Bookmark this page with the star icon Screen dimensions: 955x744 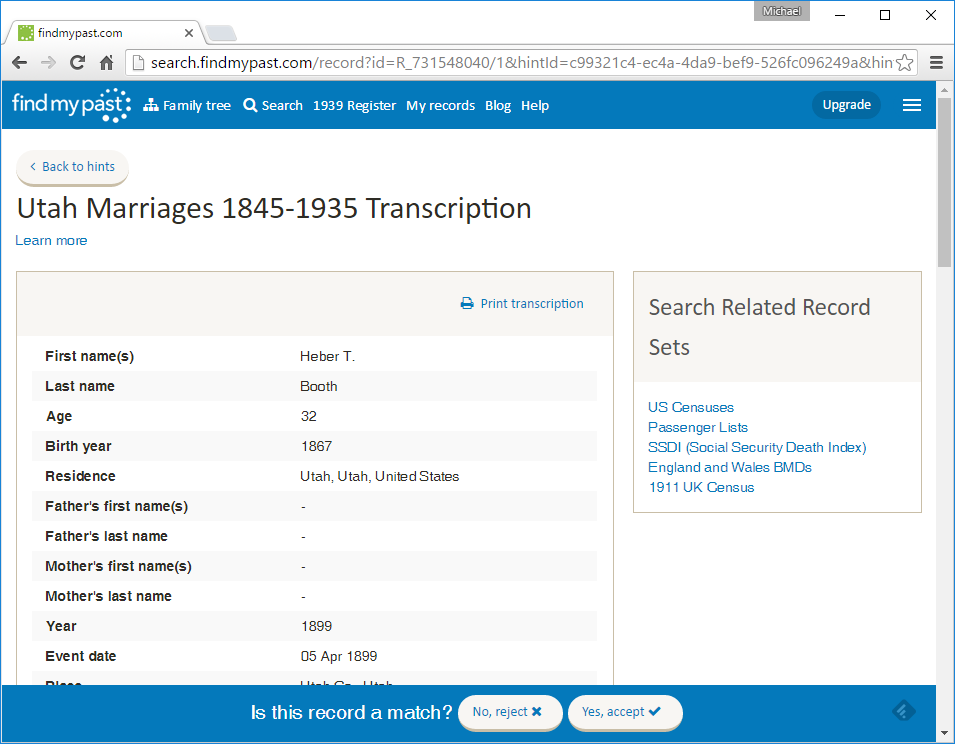point(904,62)
